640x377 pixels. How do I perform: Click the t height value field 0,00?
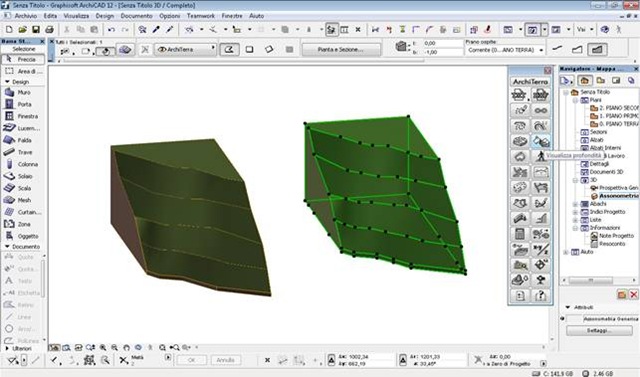point(442,43)
